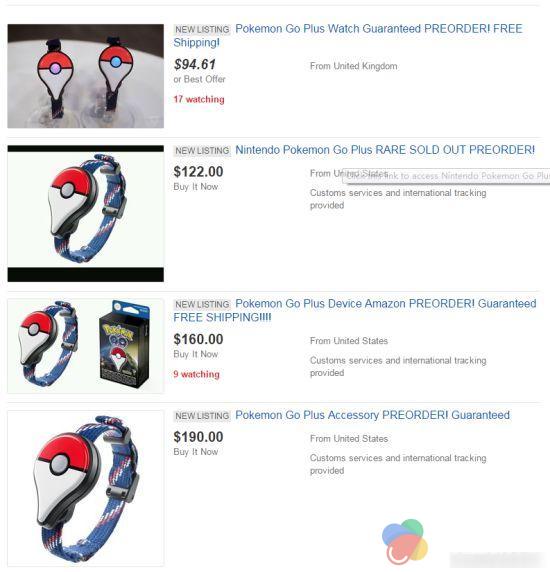Click the black-bordered wristband thumbnail for $122.00 listing
550x572 pixels.
pyautogui.click(x=86, y=213)
